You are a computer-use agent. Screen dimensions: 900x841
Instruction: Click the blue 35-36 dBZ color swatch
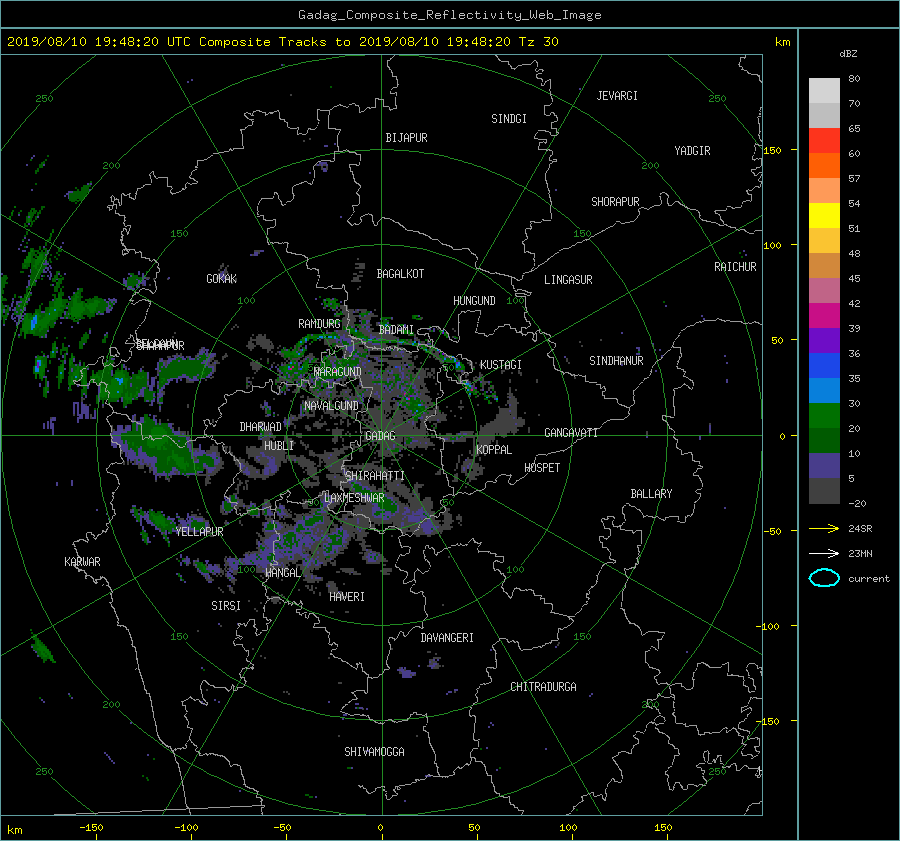point(824,366)
